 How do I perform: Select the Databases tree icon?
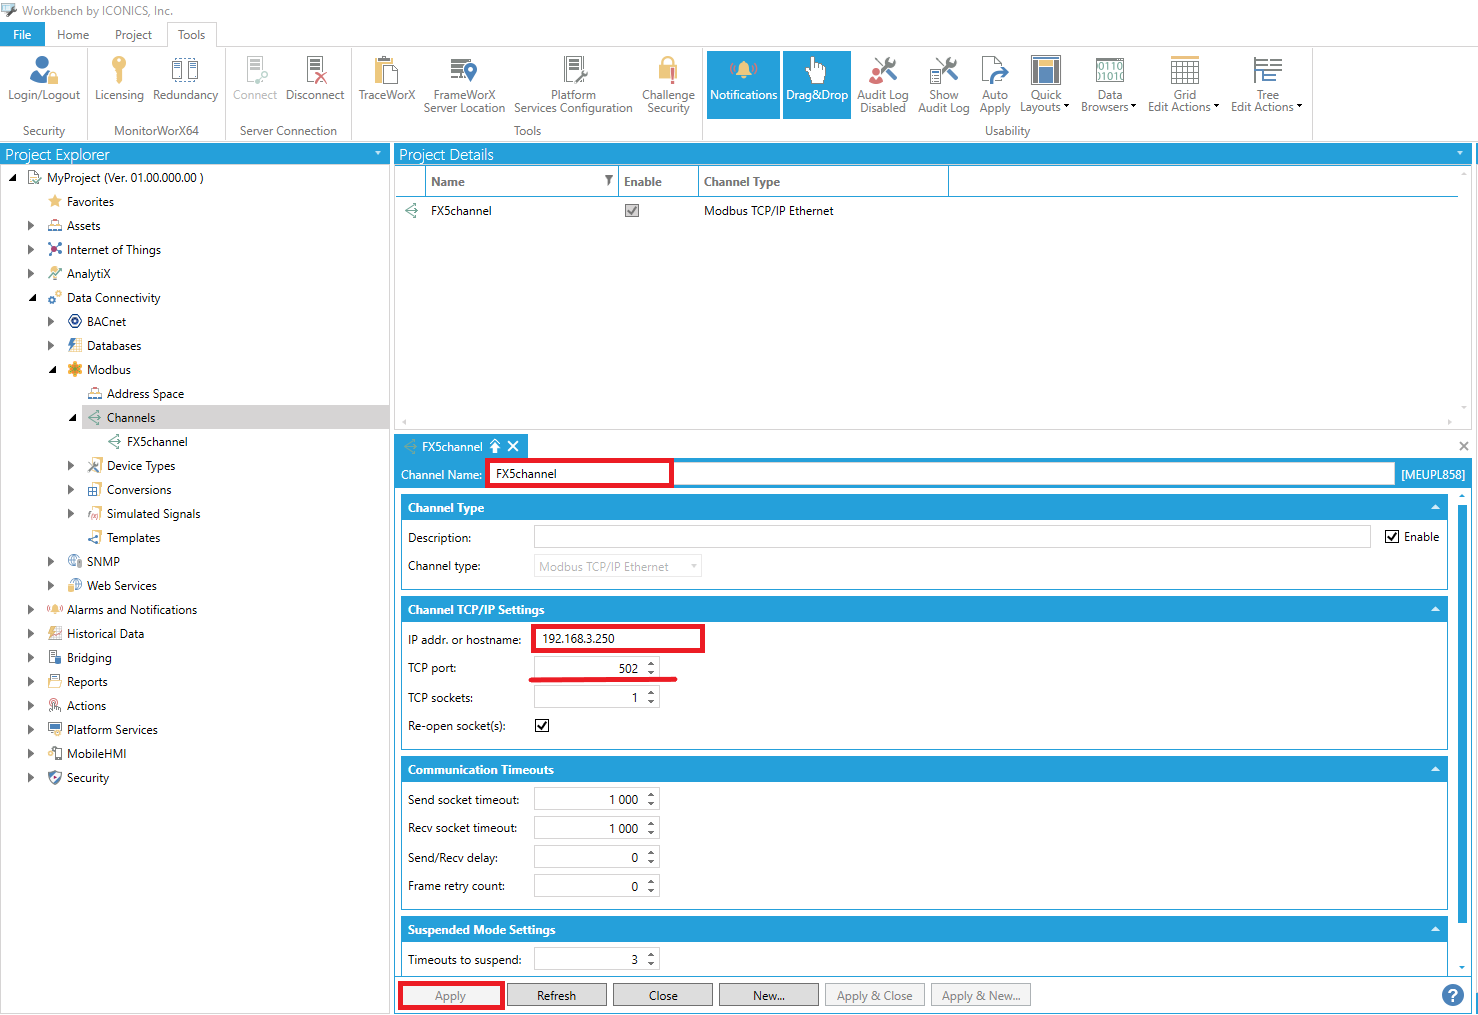pyautogui.click(x=75, y=346)
